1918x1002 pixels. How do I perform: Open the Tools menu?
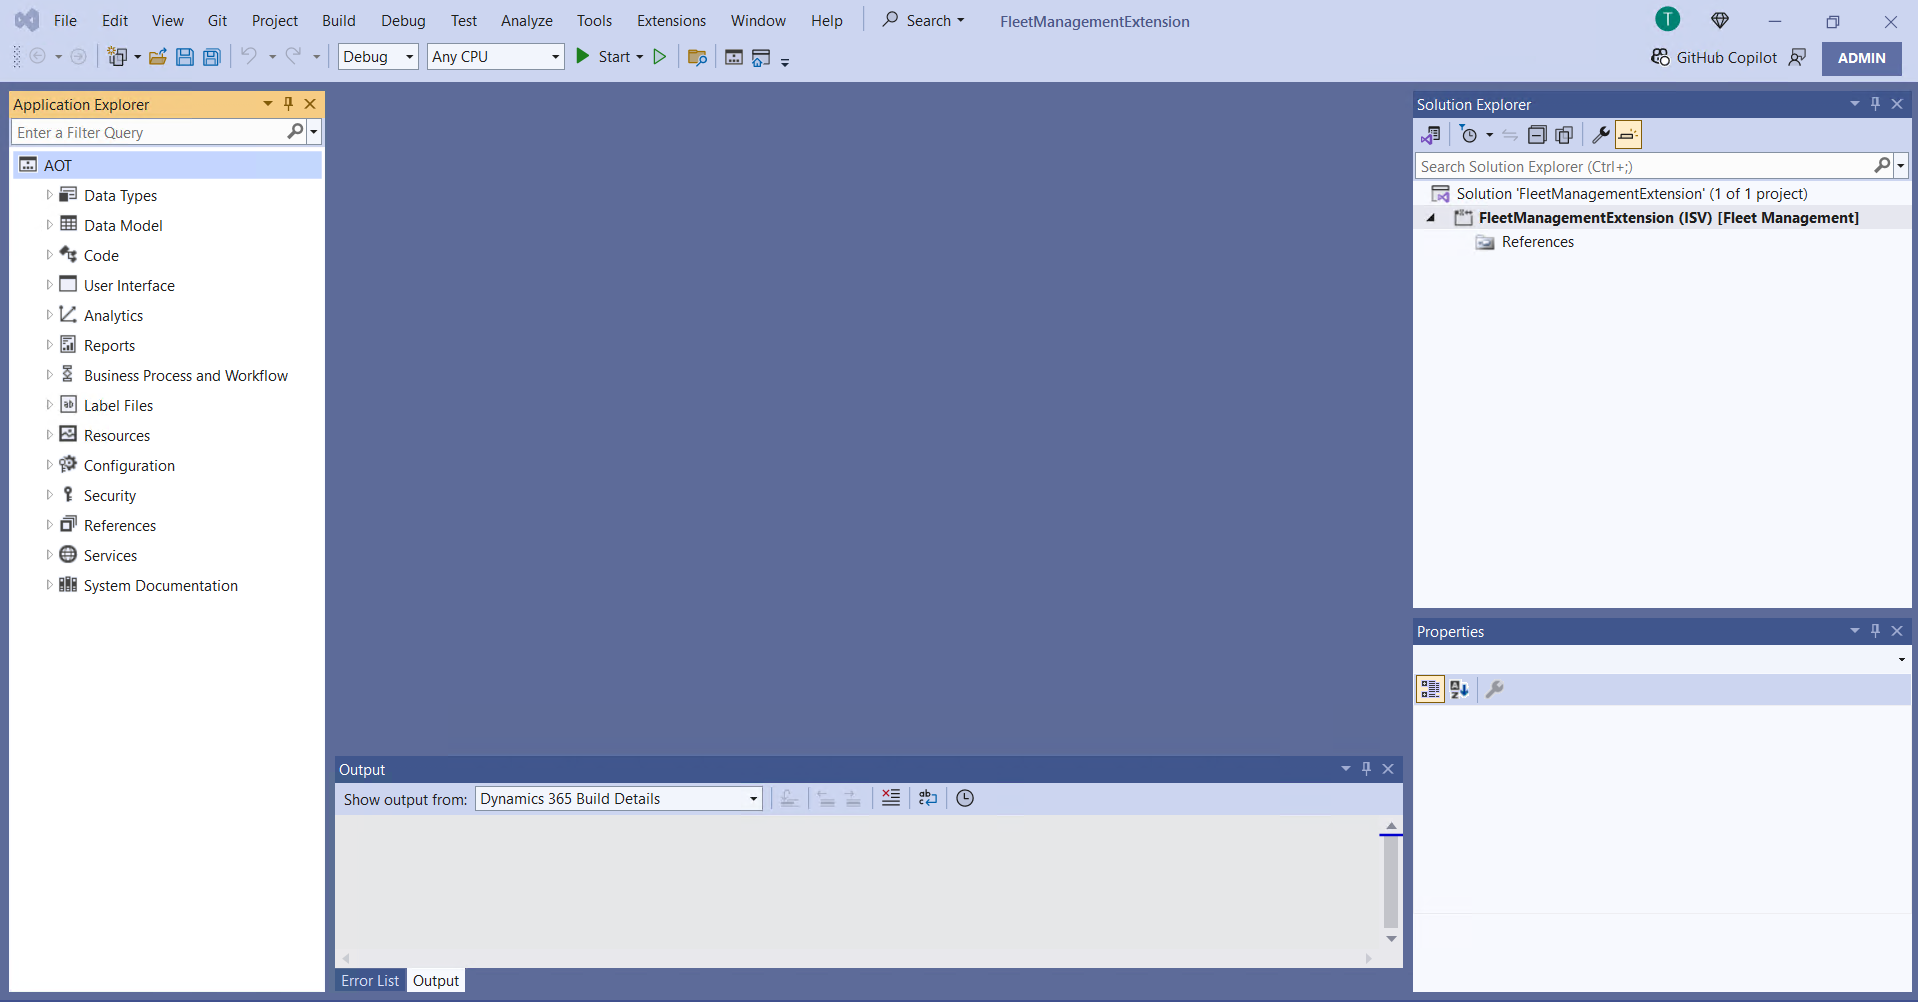(594, 20)
